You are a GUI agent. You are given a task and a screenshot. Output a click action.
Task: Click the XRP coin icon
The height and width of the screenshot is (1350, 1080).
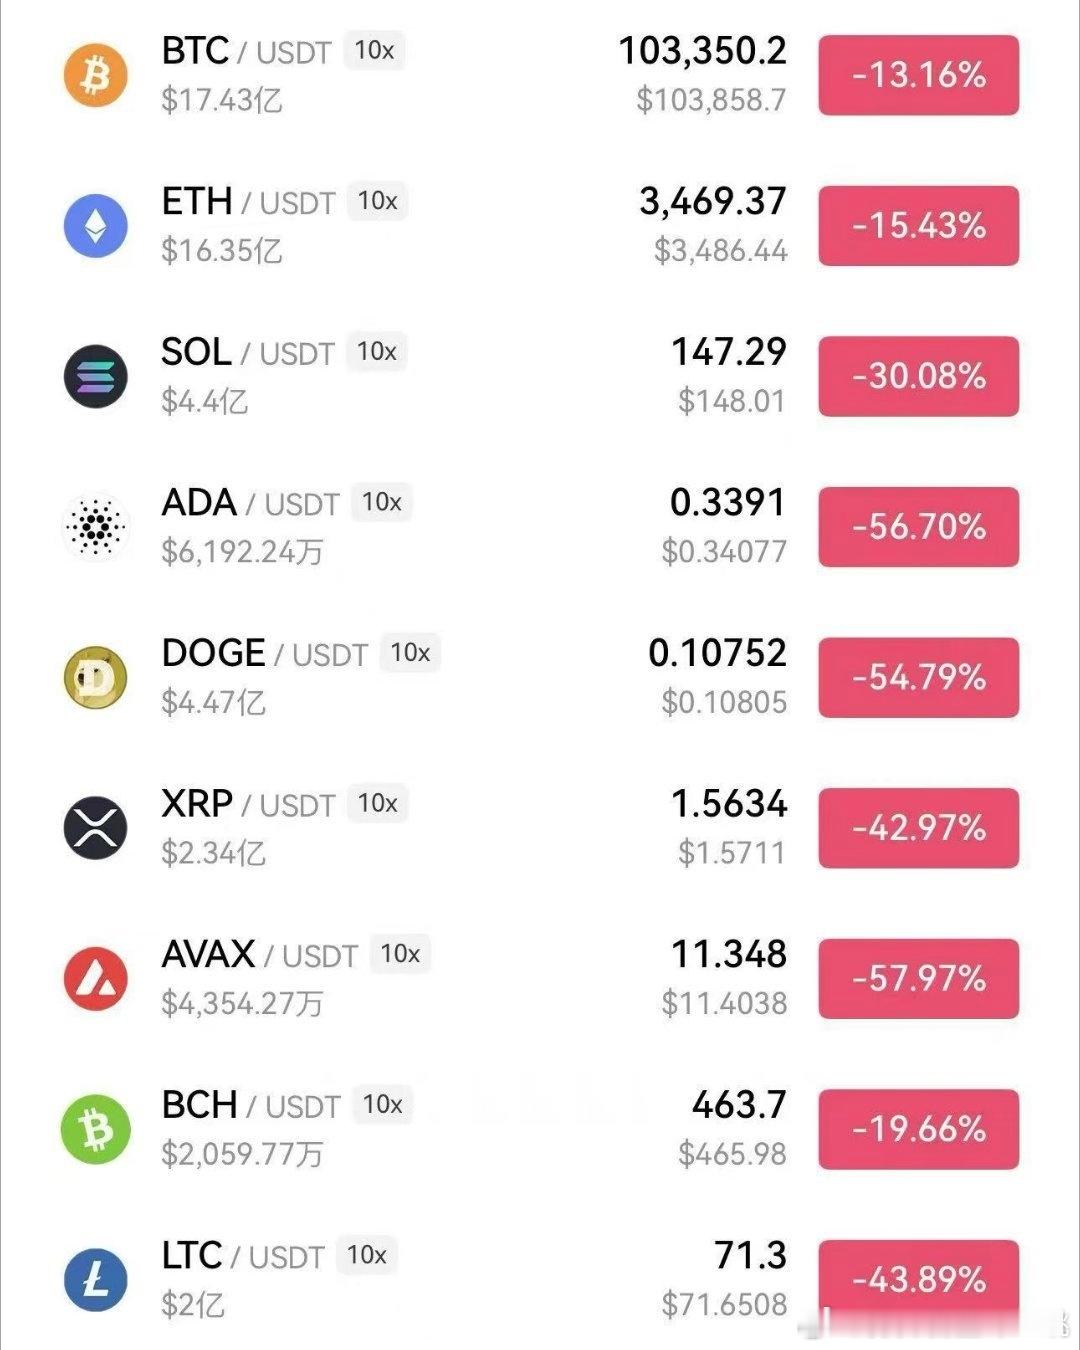pyautogui.click(x=96, y=828)
